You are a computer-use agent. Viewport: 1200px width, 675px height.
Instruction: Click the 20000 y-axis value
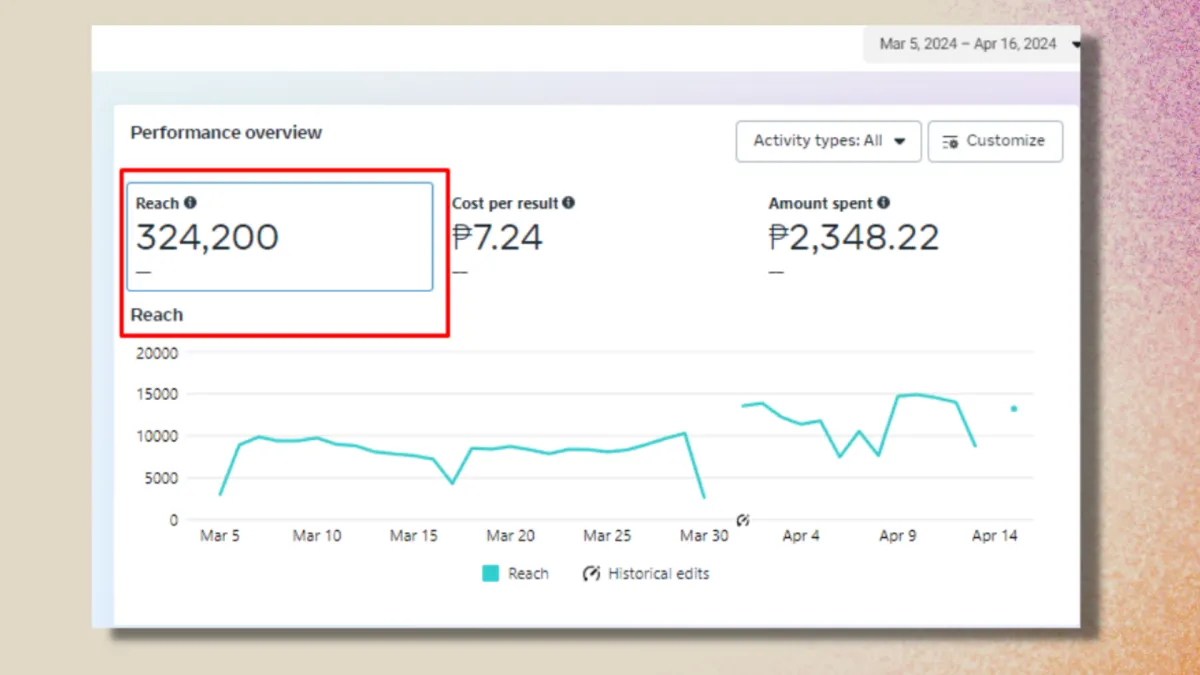pos(156,353)
